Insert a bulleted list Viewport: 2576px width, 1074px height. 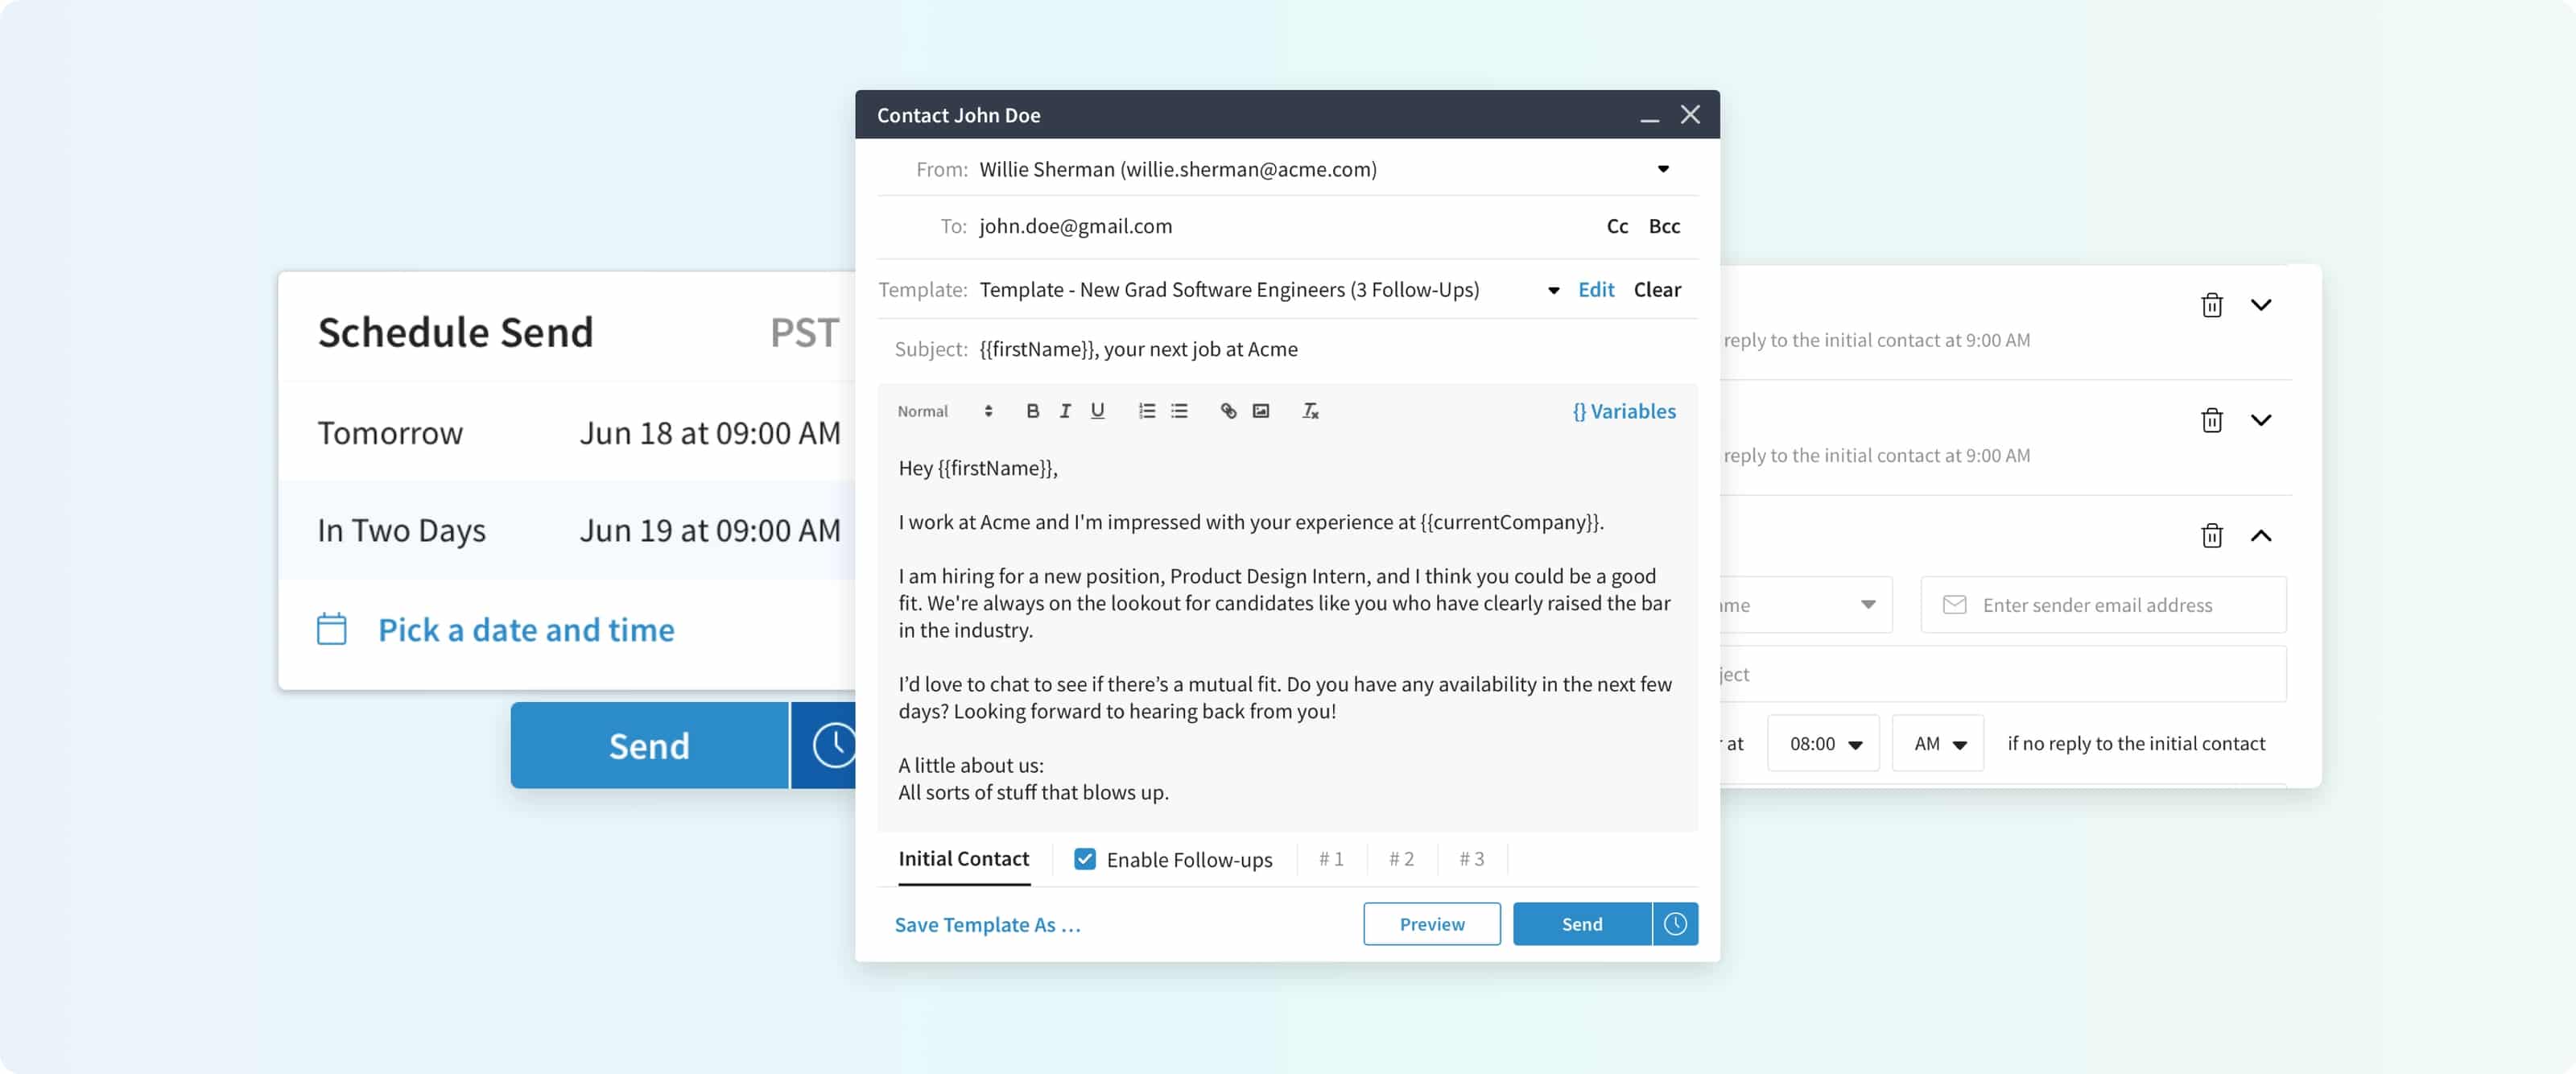[1179, 411]
